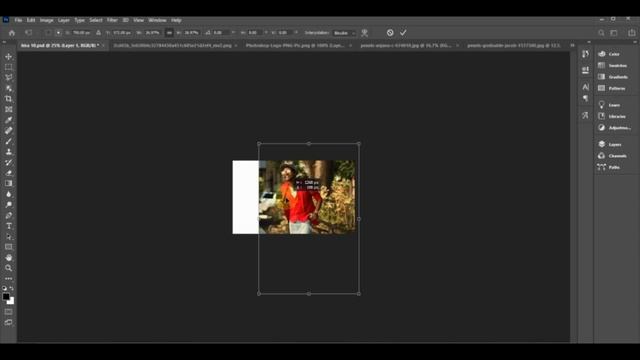Select the Healing Brush tool
Image resolution: width=640 pixels, height=360 pixels.
click(9, 131)
